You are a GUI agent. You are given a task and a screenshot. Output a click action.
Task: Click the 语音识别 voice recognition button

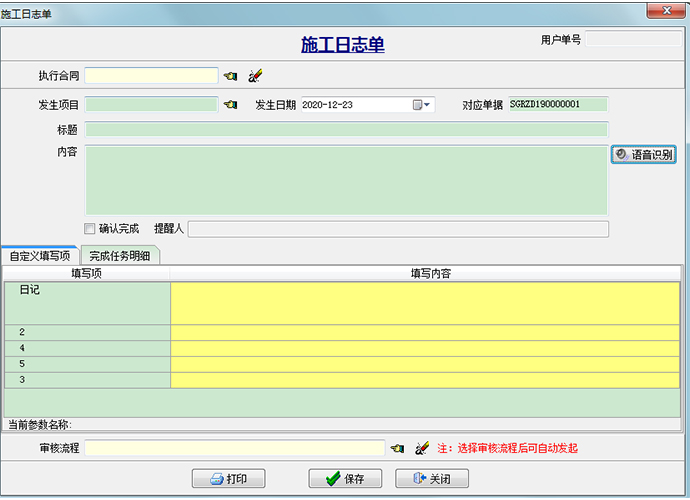(644, 155)
